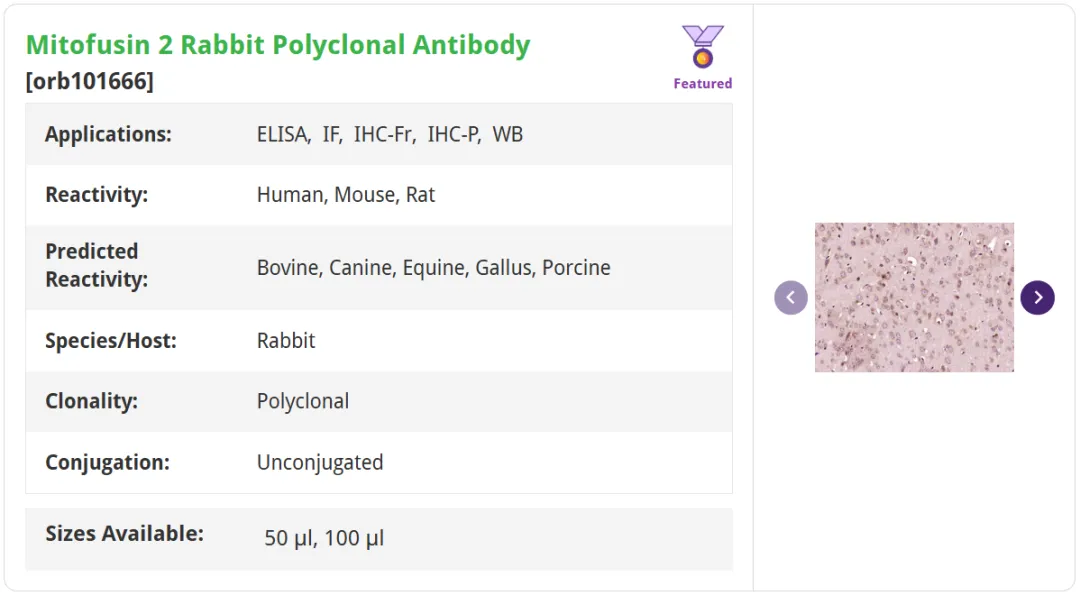Viewport: 1080px width, 595px height.
Task: Click the purple Featured label
Action: coord(703,83)
